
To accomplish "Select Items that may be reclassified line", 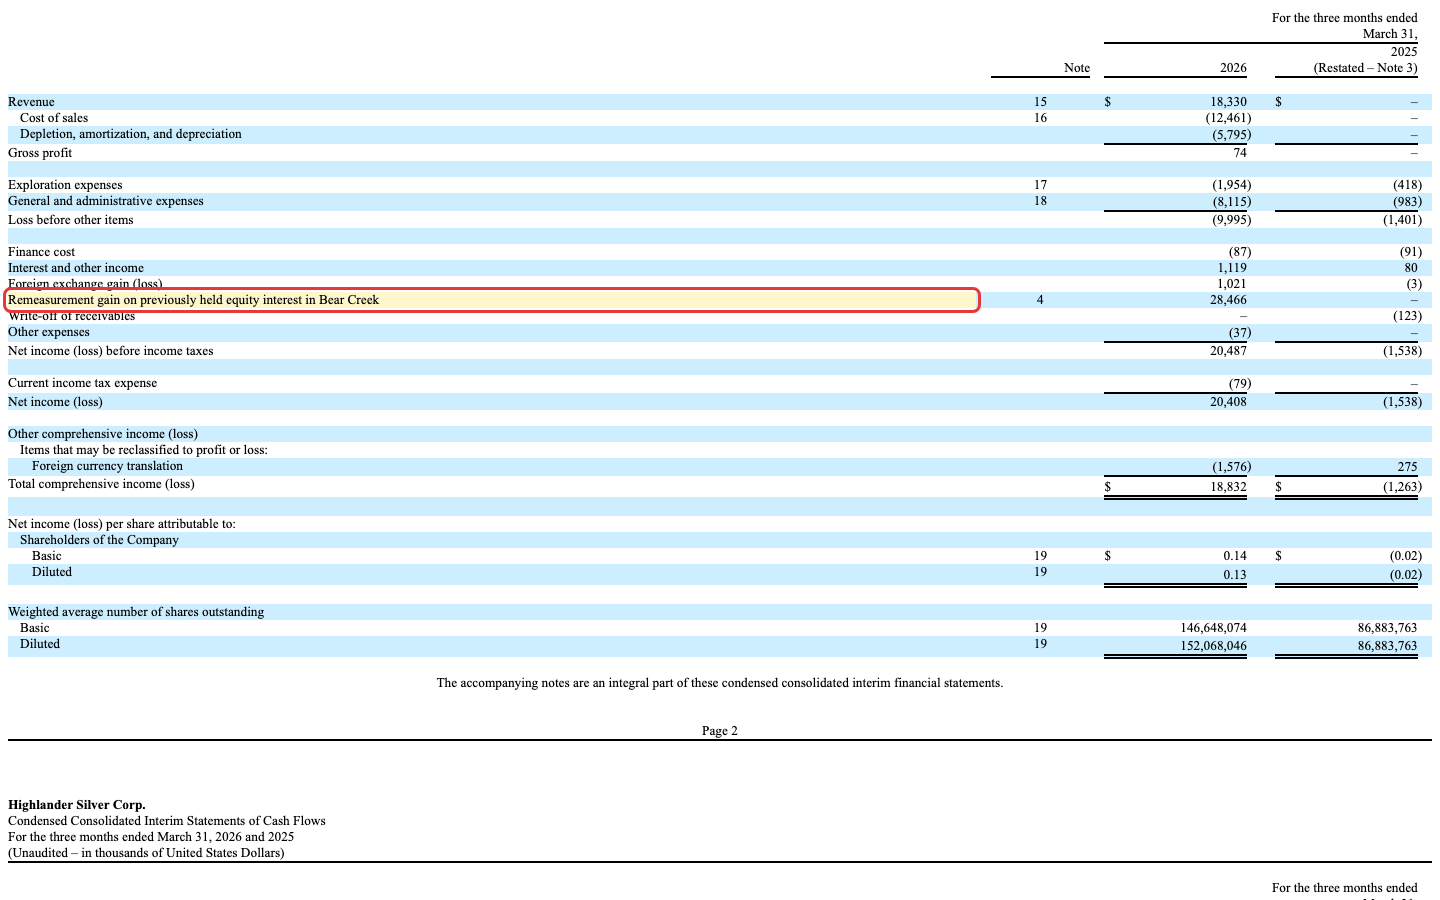I will [144, 450].
